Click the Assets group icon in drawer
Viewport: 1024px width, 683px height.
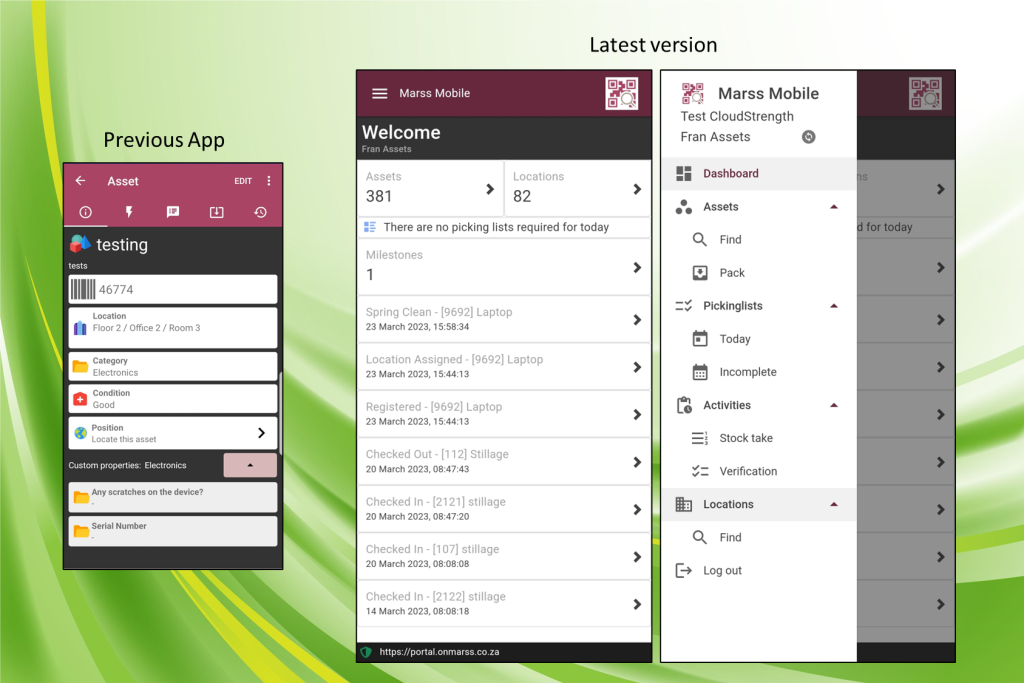pyautogui.click(x=684, y=207)
